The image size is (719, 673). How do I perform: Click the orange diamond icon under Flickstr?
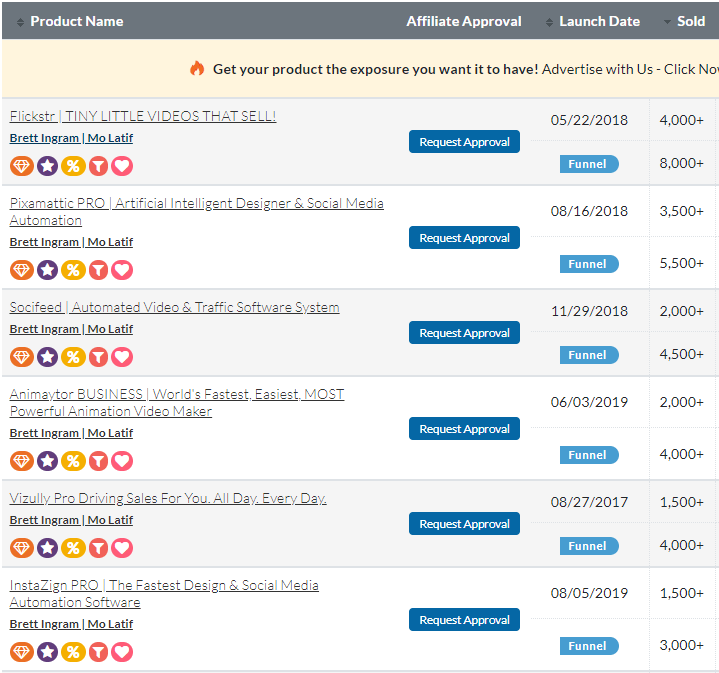coord(22,166)
